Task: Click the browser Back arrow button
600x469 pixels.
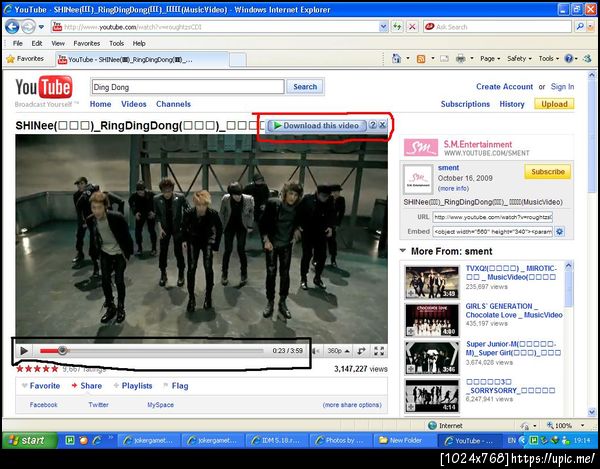Action: [12, 27]
